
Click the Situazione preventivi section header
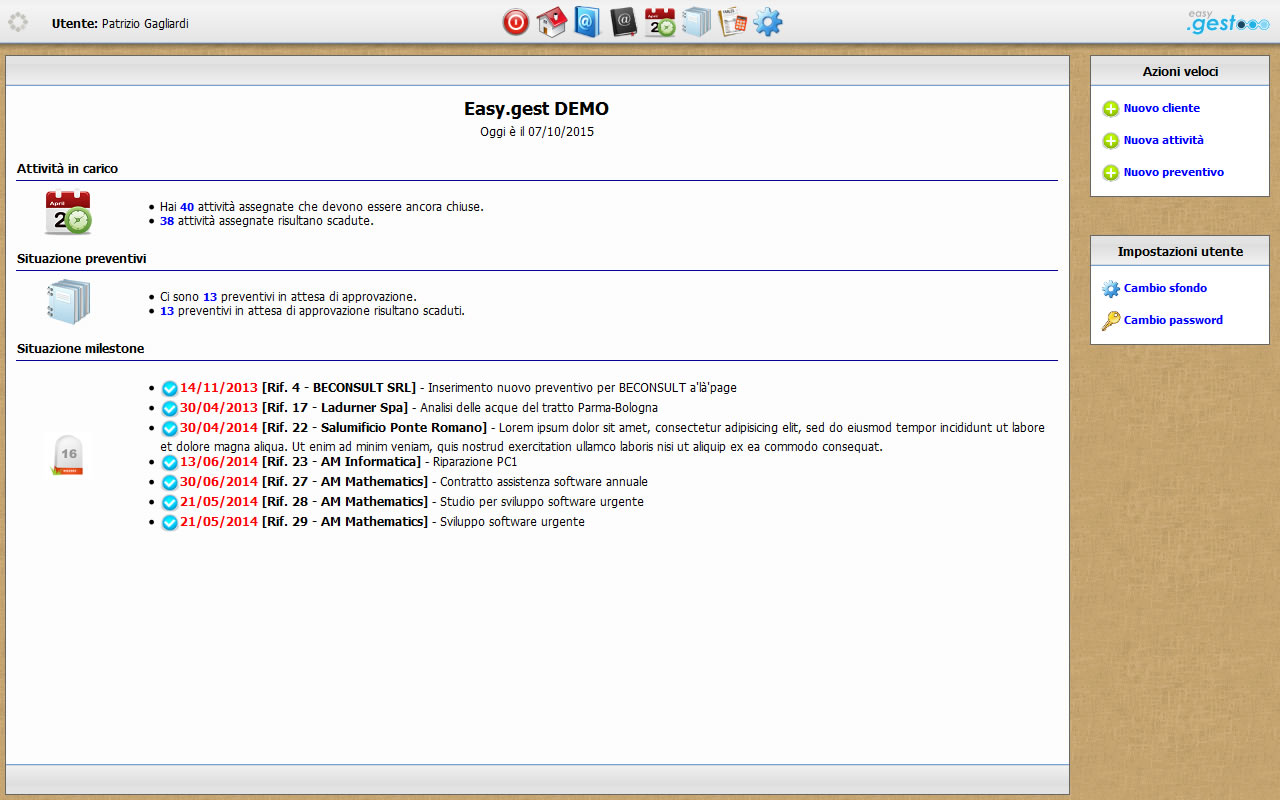(x=82, y=258)
